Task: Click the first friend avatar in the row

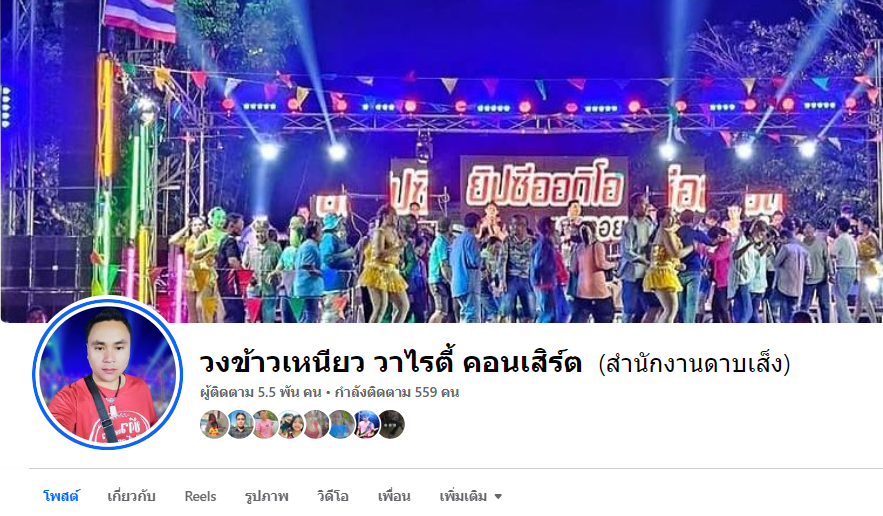Action: 214,424
